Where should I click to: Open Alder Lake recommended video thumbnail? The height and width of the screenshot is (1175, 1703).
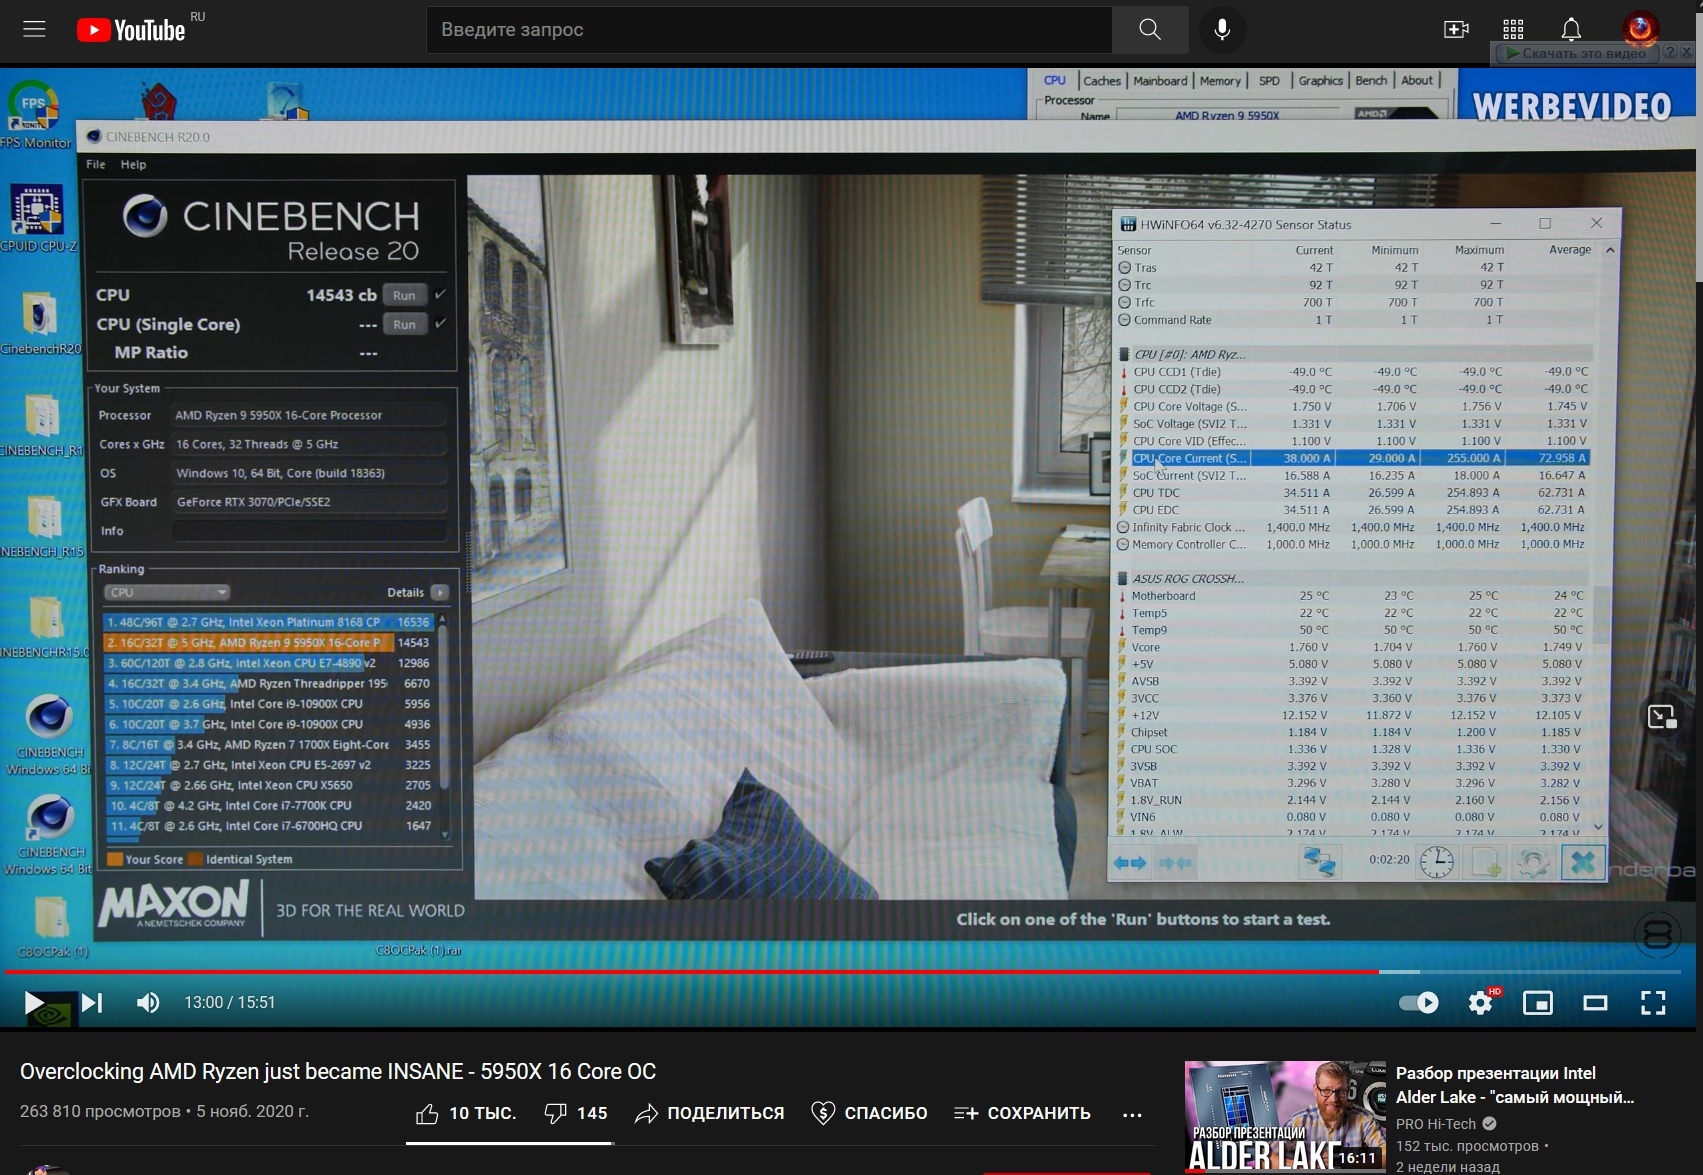click(1285, 1116)
